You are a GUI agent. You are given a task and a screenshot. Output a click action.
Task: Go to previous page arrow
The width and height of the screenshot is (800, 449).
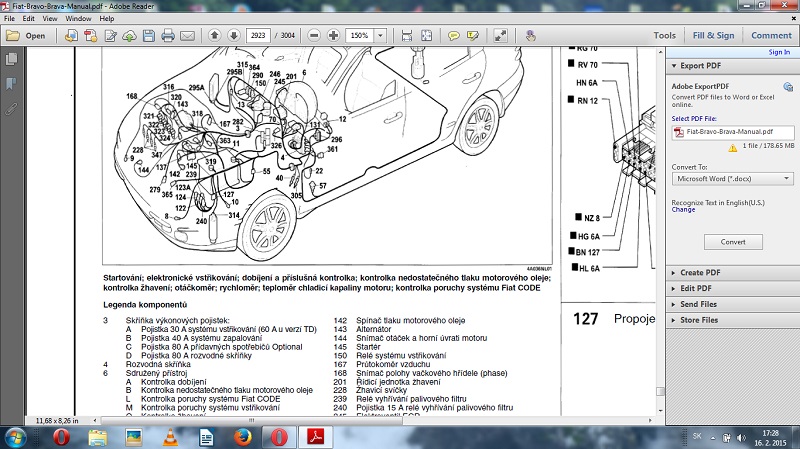pyautogui.click(x=213, y=35)
